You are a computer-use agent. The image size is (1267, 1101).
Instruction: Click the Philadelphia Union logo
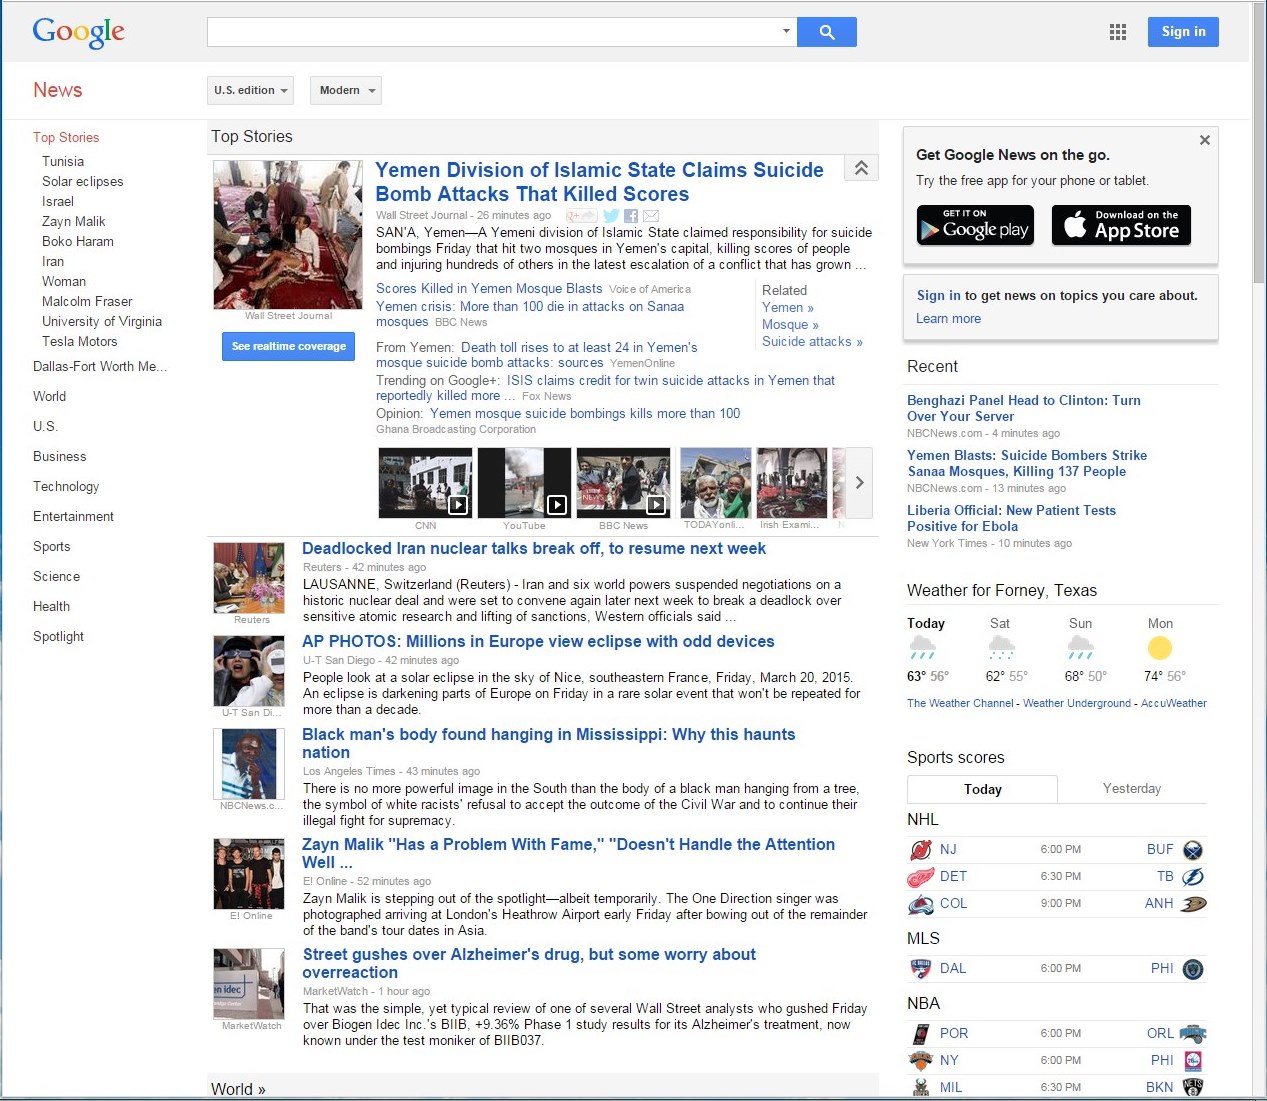[x=1192, y=969]
